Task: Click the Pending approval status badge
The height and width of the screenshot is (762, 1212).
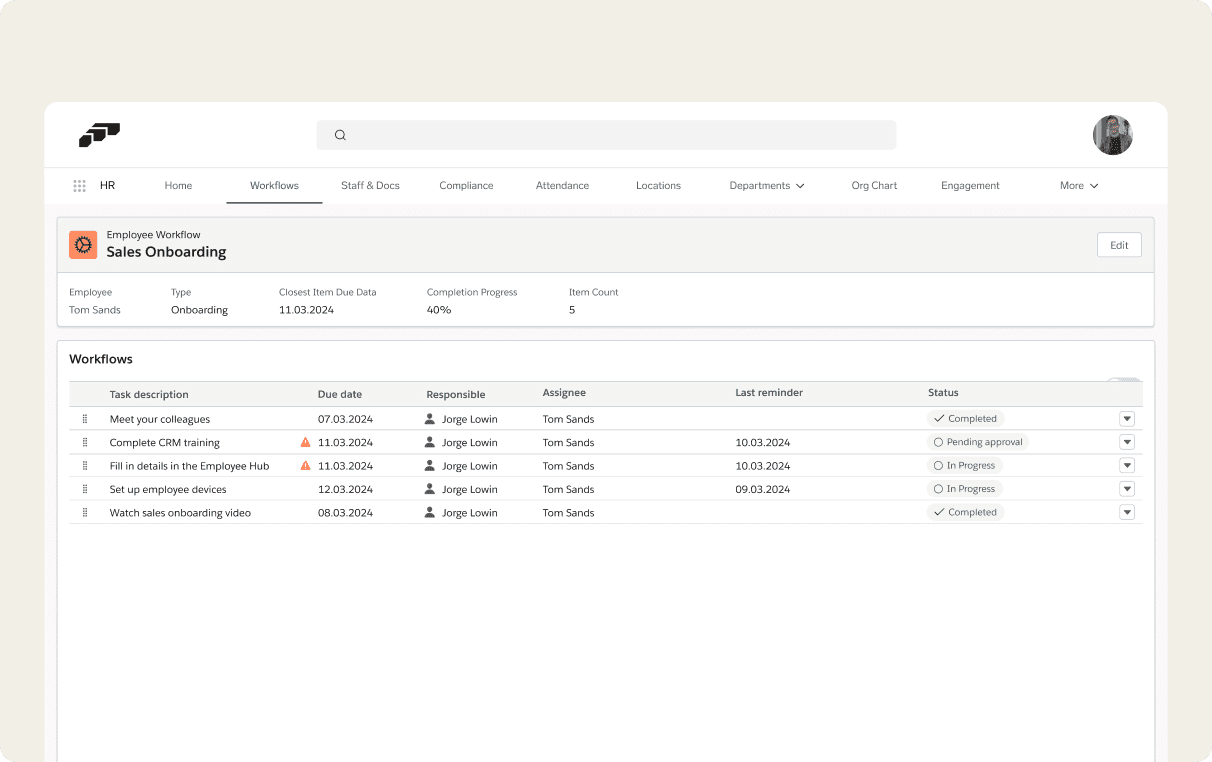Action: 978,442
